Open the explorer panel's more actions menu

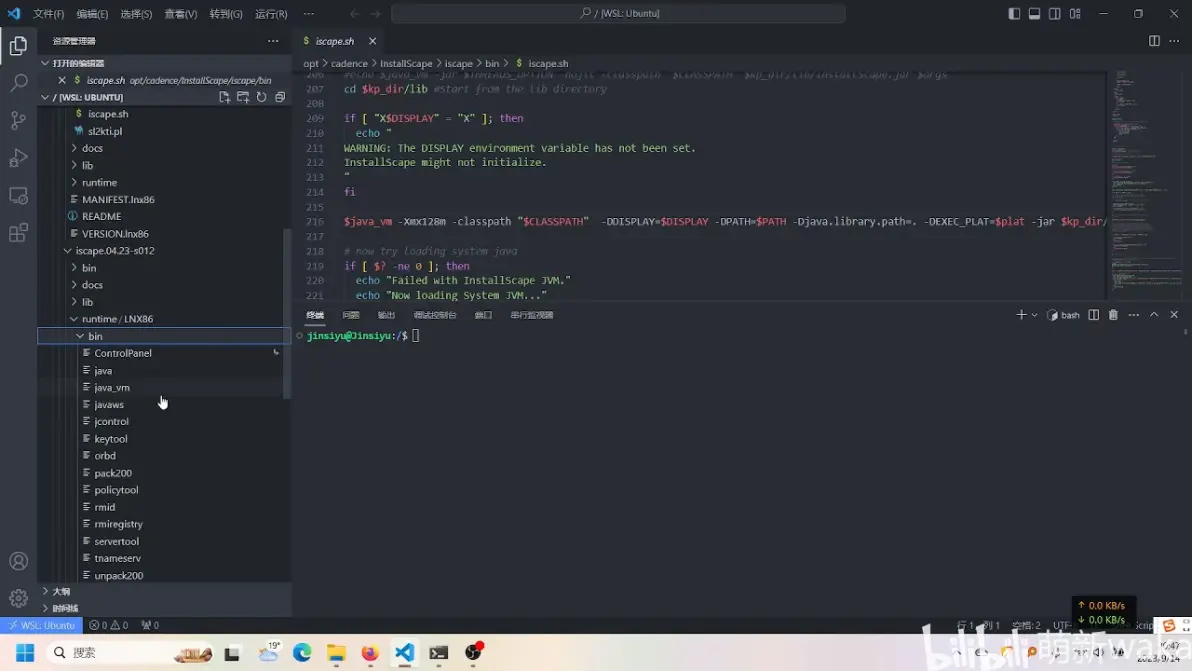click(x=273, y=41)
